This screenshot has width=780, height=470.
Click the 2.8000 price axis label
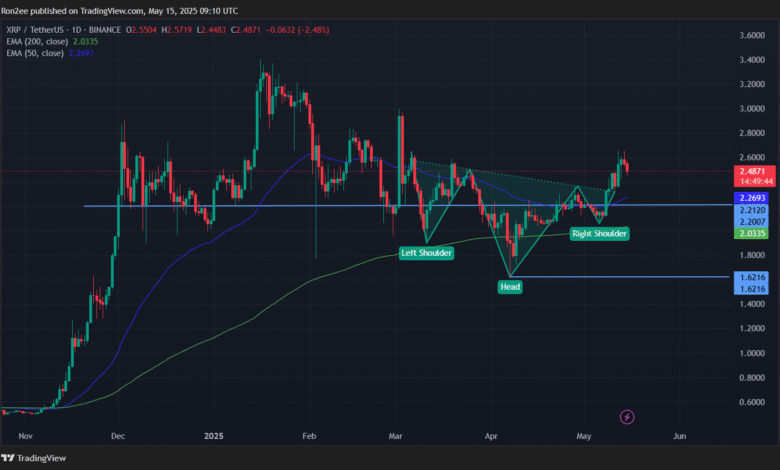752,133
